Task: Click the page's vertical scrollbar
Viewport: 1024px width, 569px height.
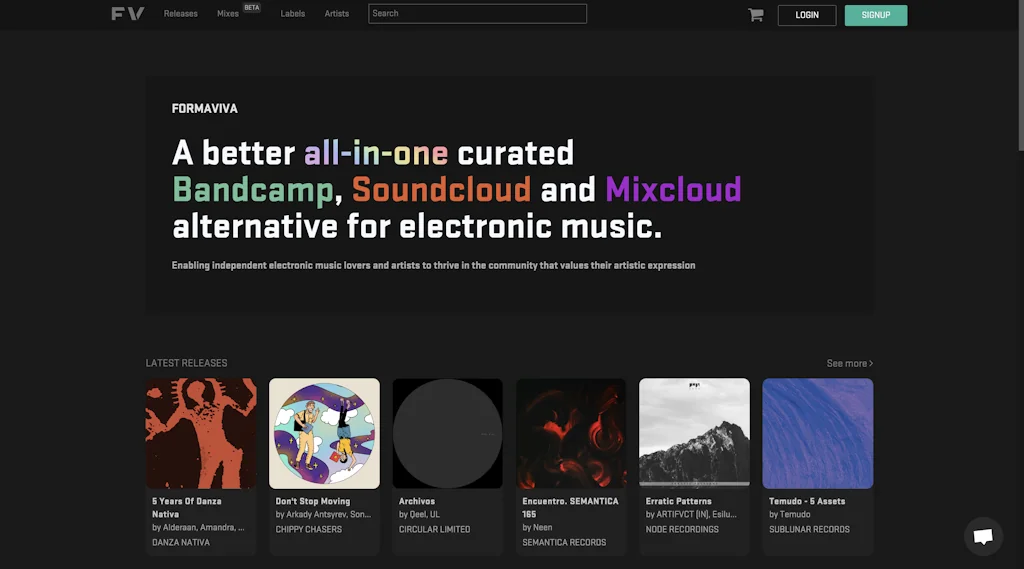Action: click(x=1019, y=80)
